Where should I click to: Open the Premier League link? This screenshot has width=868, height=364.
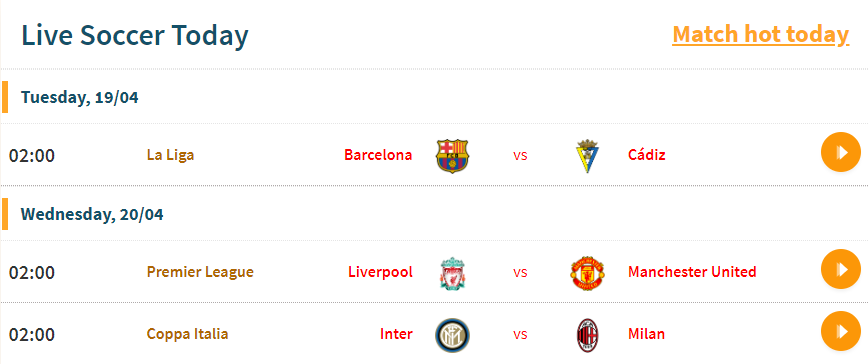pos(200,272)
